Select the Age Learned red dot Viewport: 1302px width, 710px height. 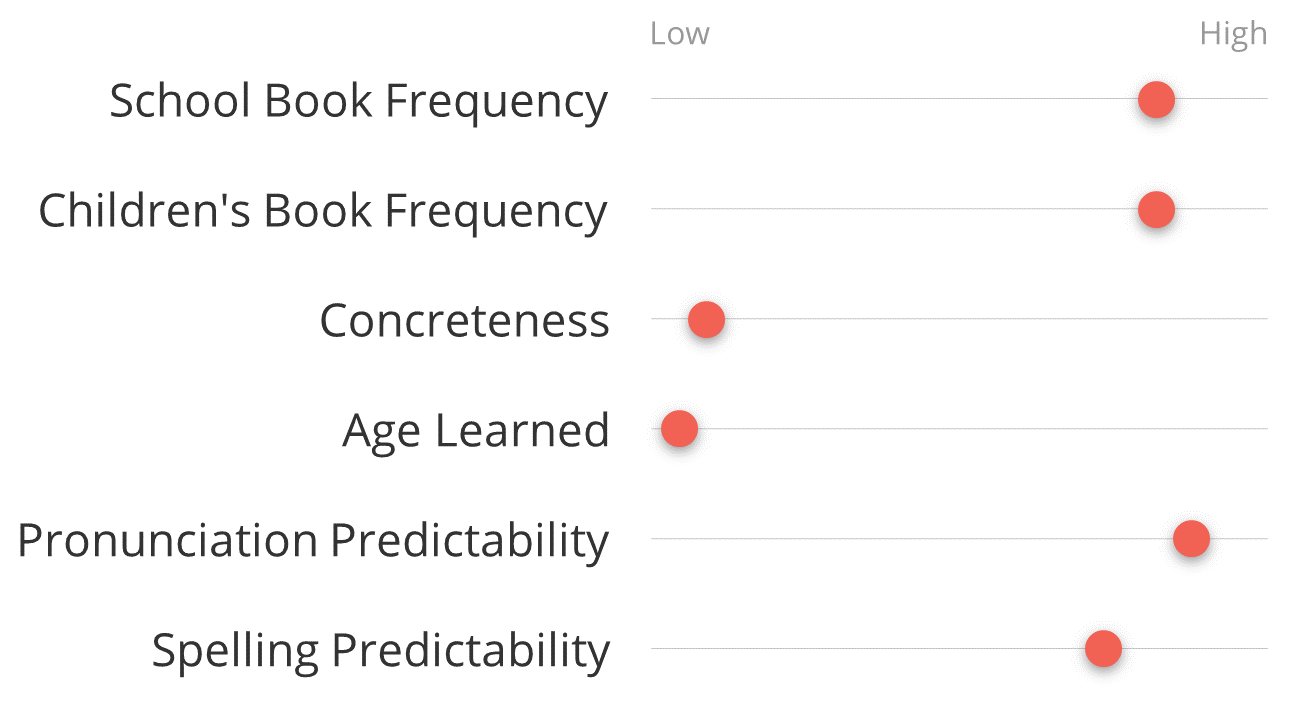pos(679,430)
